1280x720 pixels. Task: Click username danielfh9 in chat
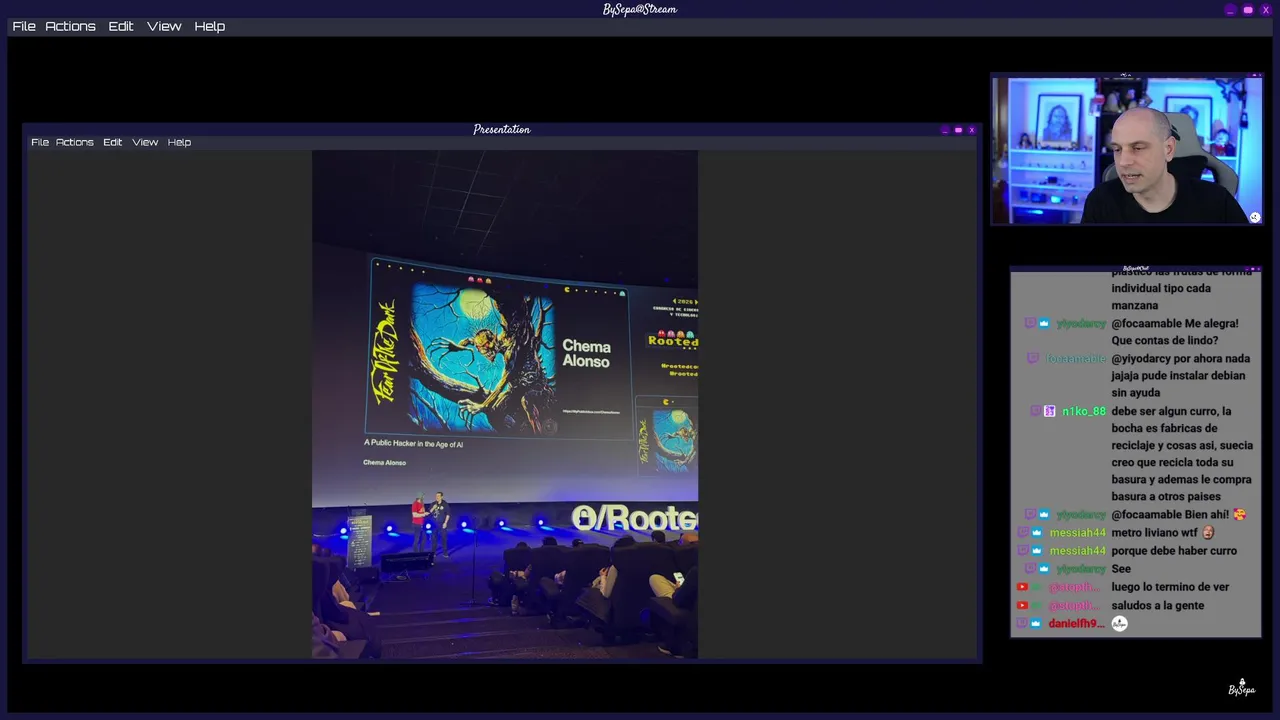point(1077,623)
